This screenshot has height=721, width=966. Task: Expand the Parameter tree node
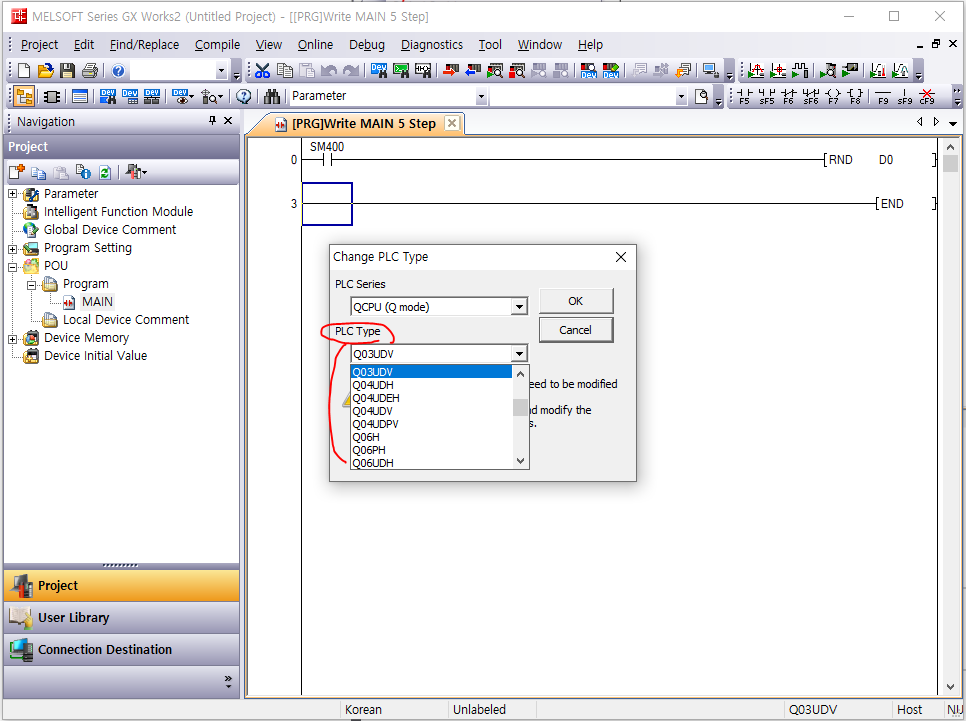pos(12,193)
